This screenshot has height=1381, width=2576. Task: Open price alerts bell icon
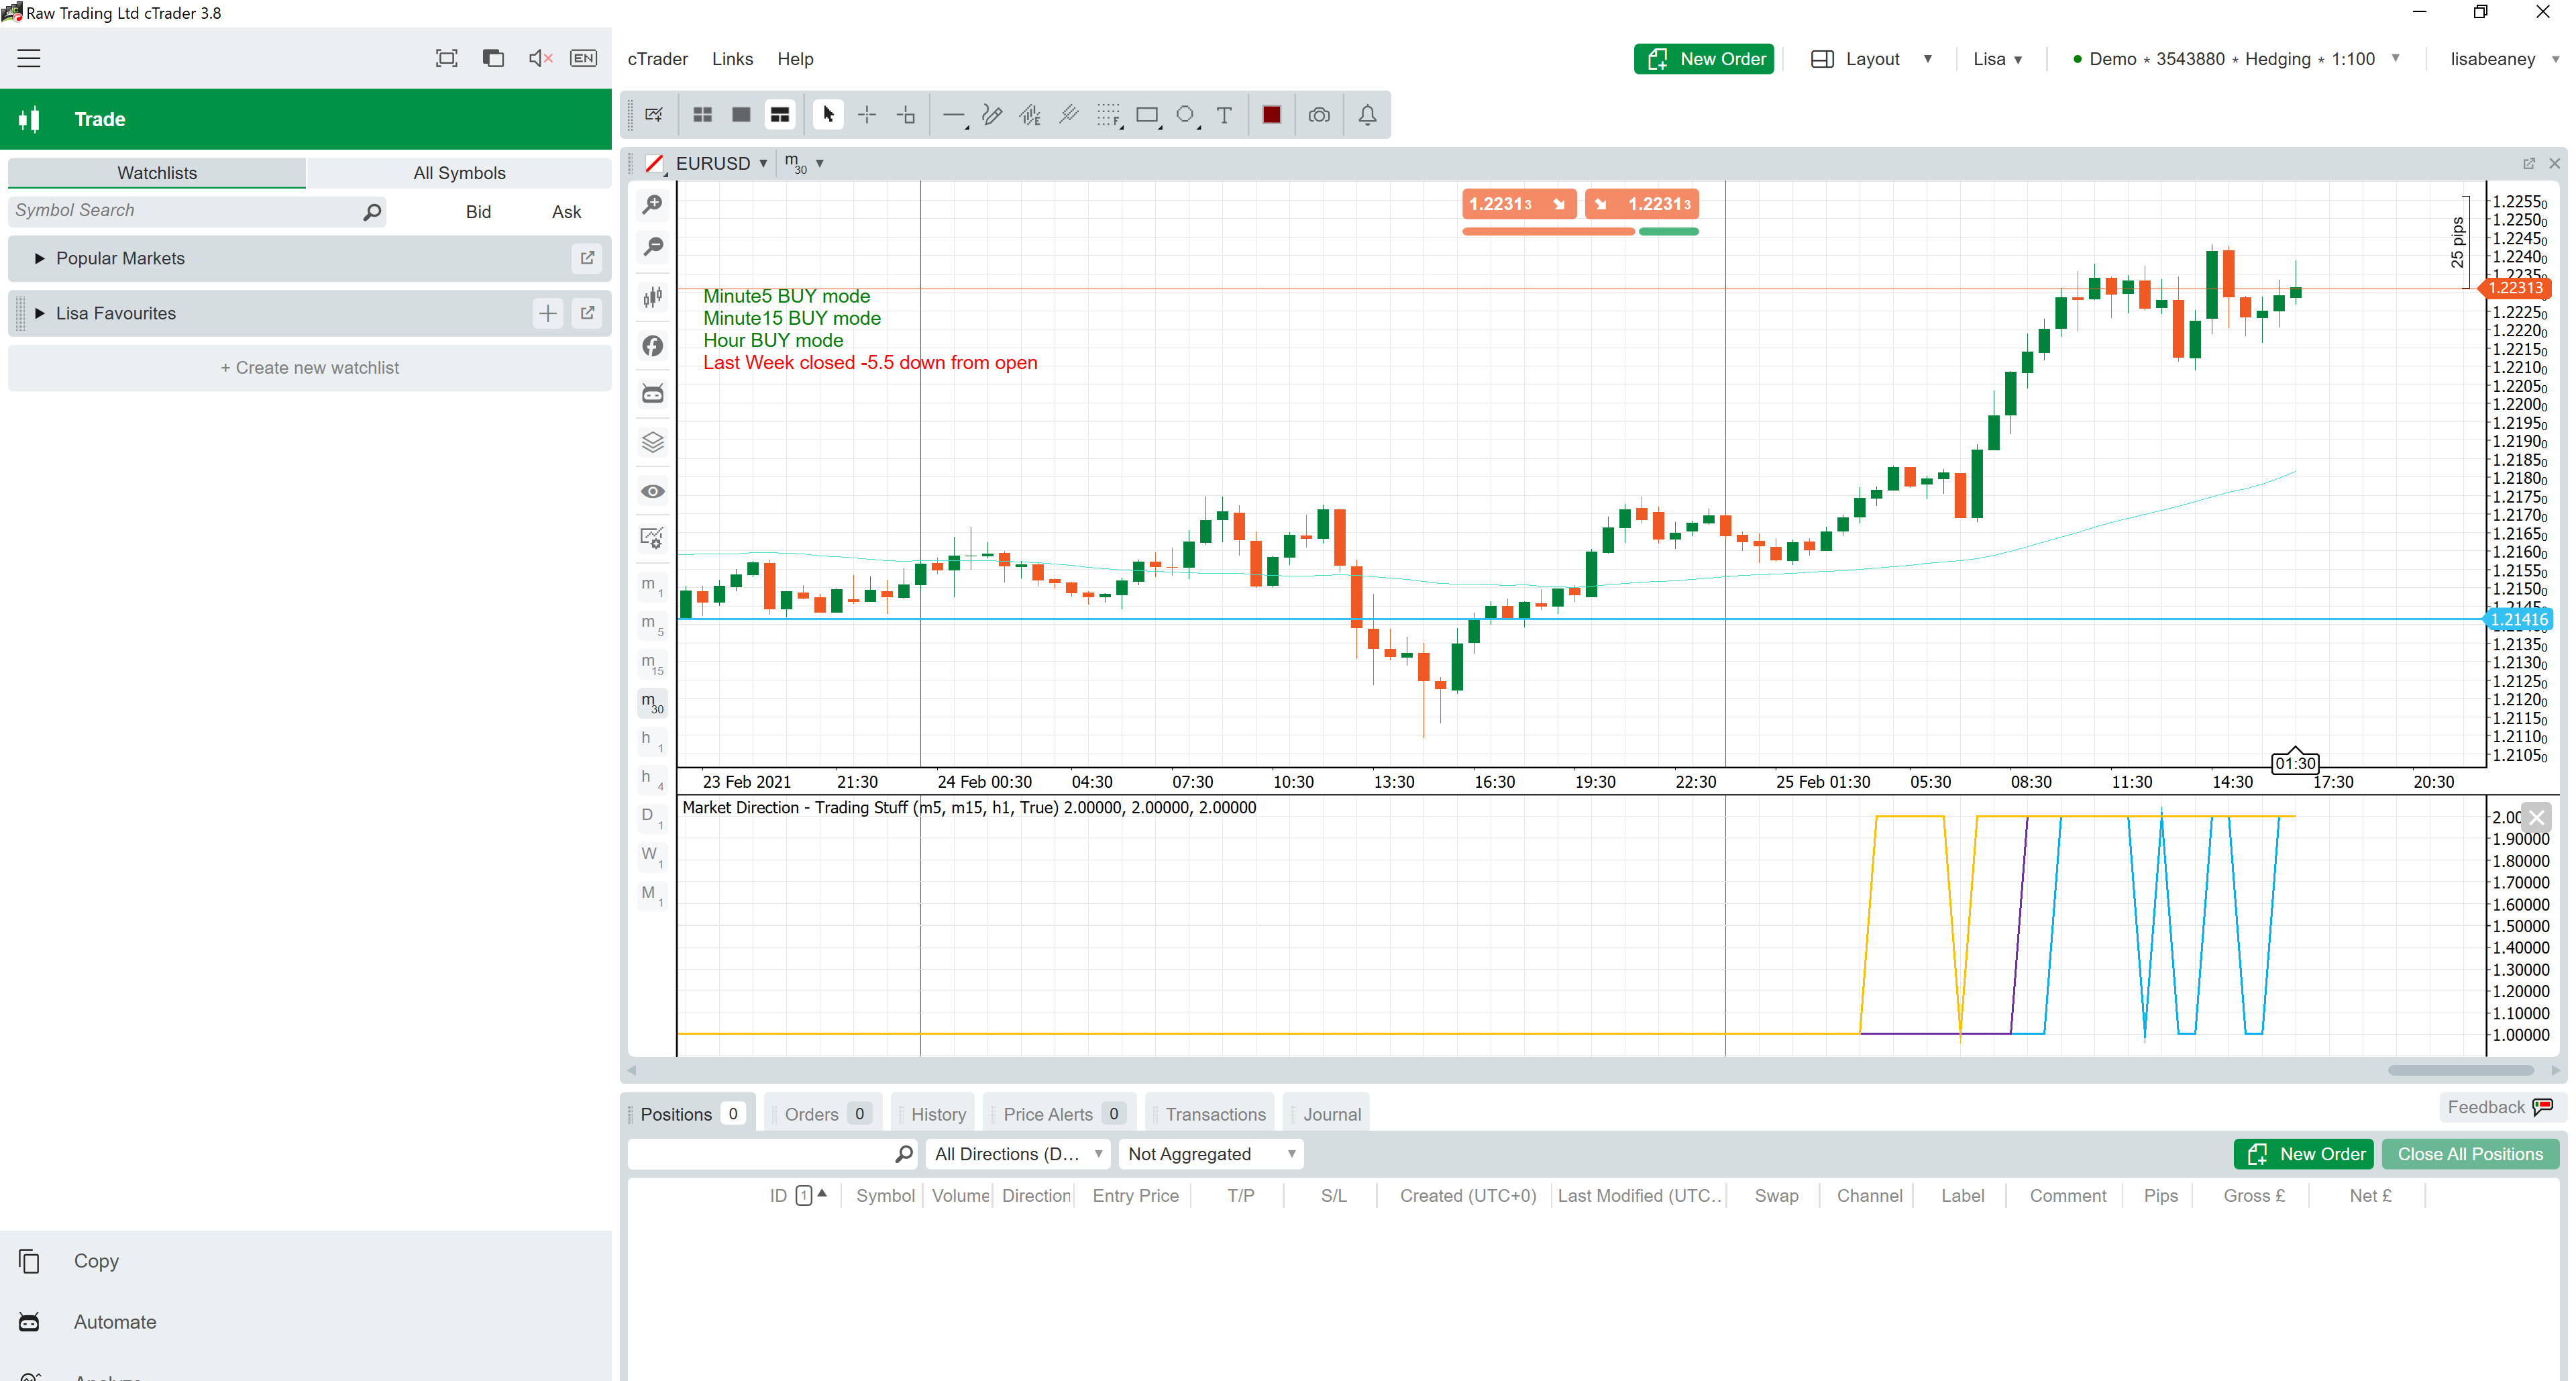(x=1367, y=115)
